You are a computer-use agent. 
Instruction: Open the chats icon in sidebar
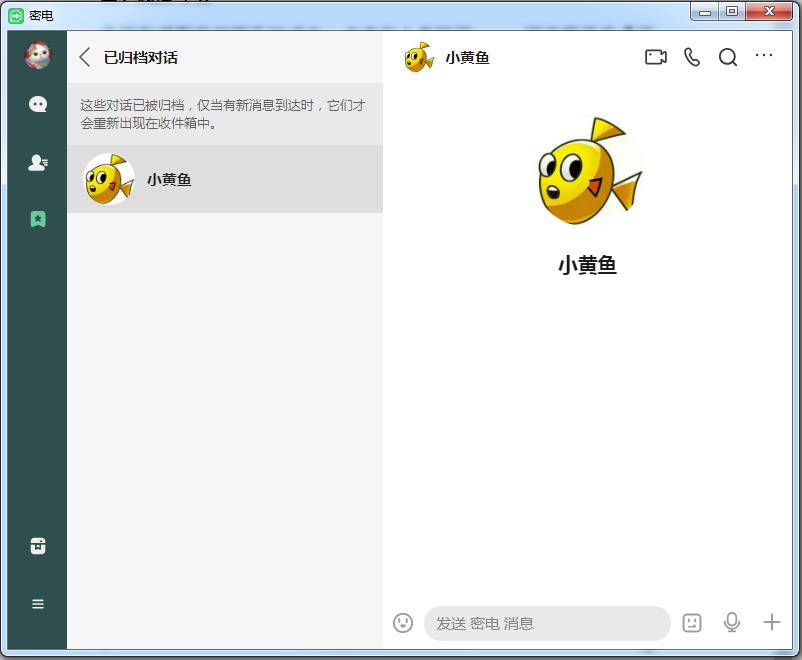click(x=38, y=105)
